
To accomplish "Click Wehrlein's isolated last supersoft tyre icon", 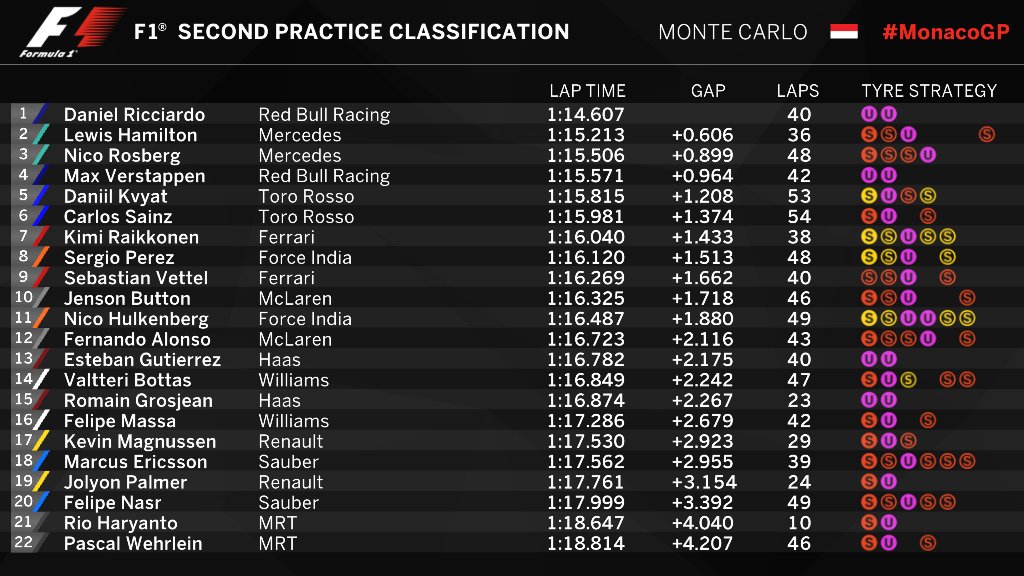I will point(927,543).
